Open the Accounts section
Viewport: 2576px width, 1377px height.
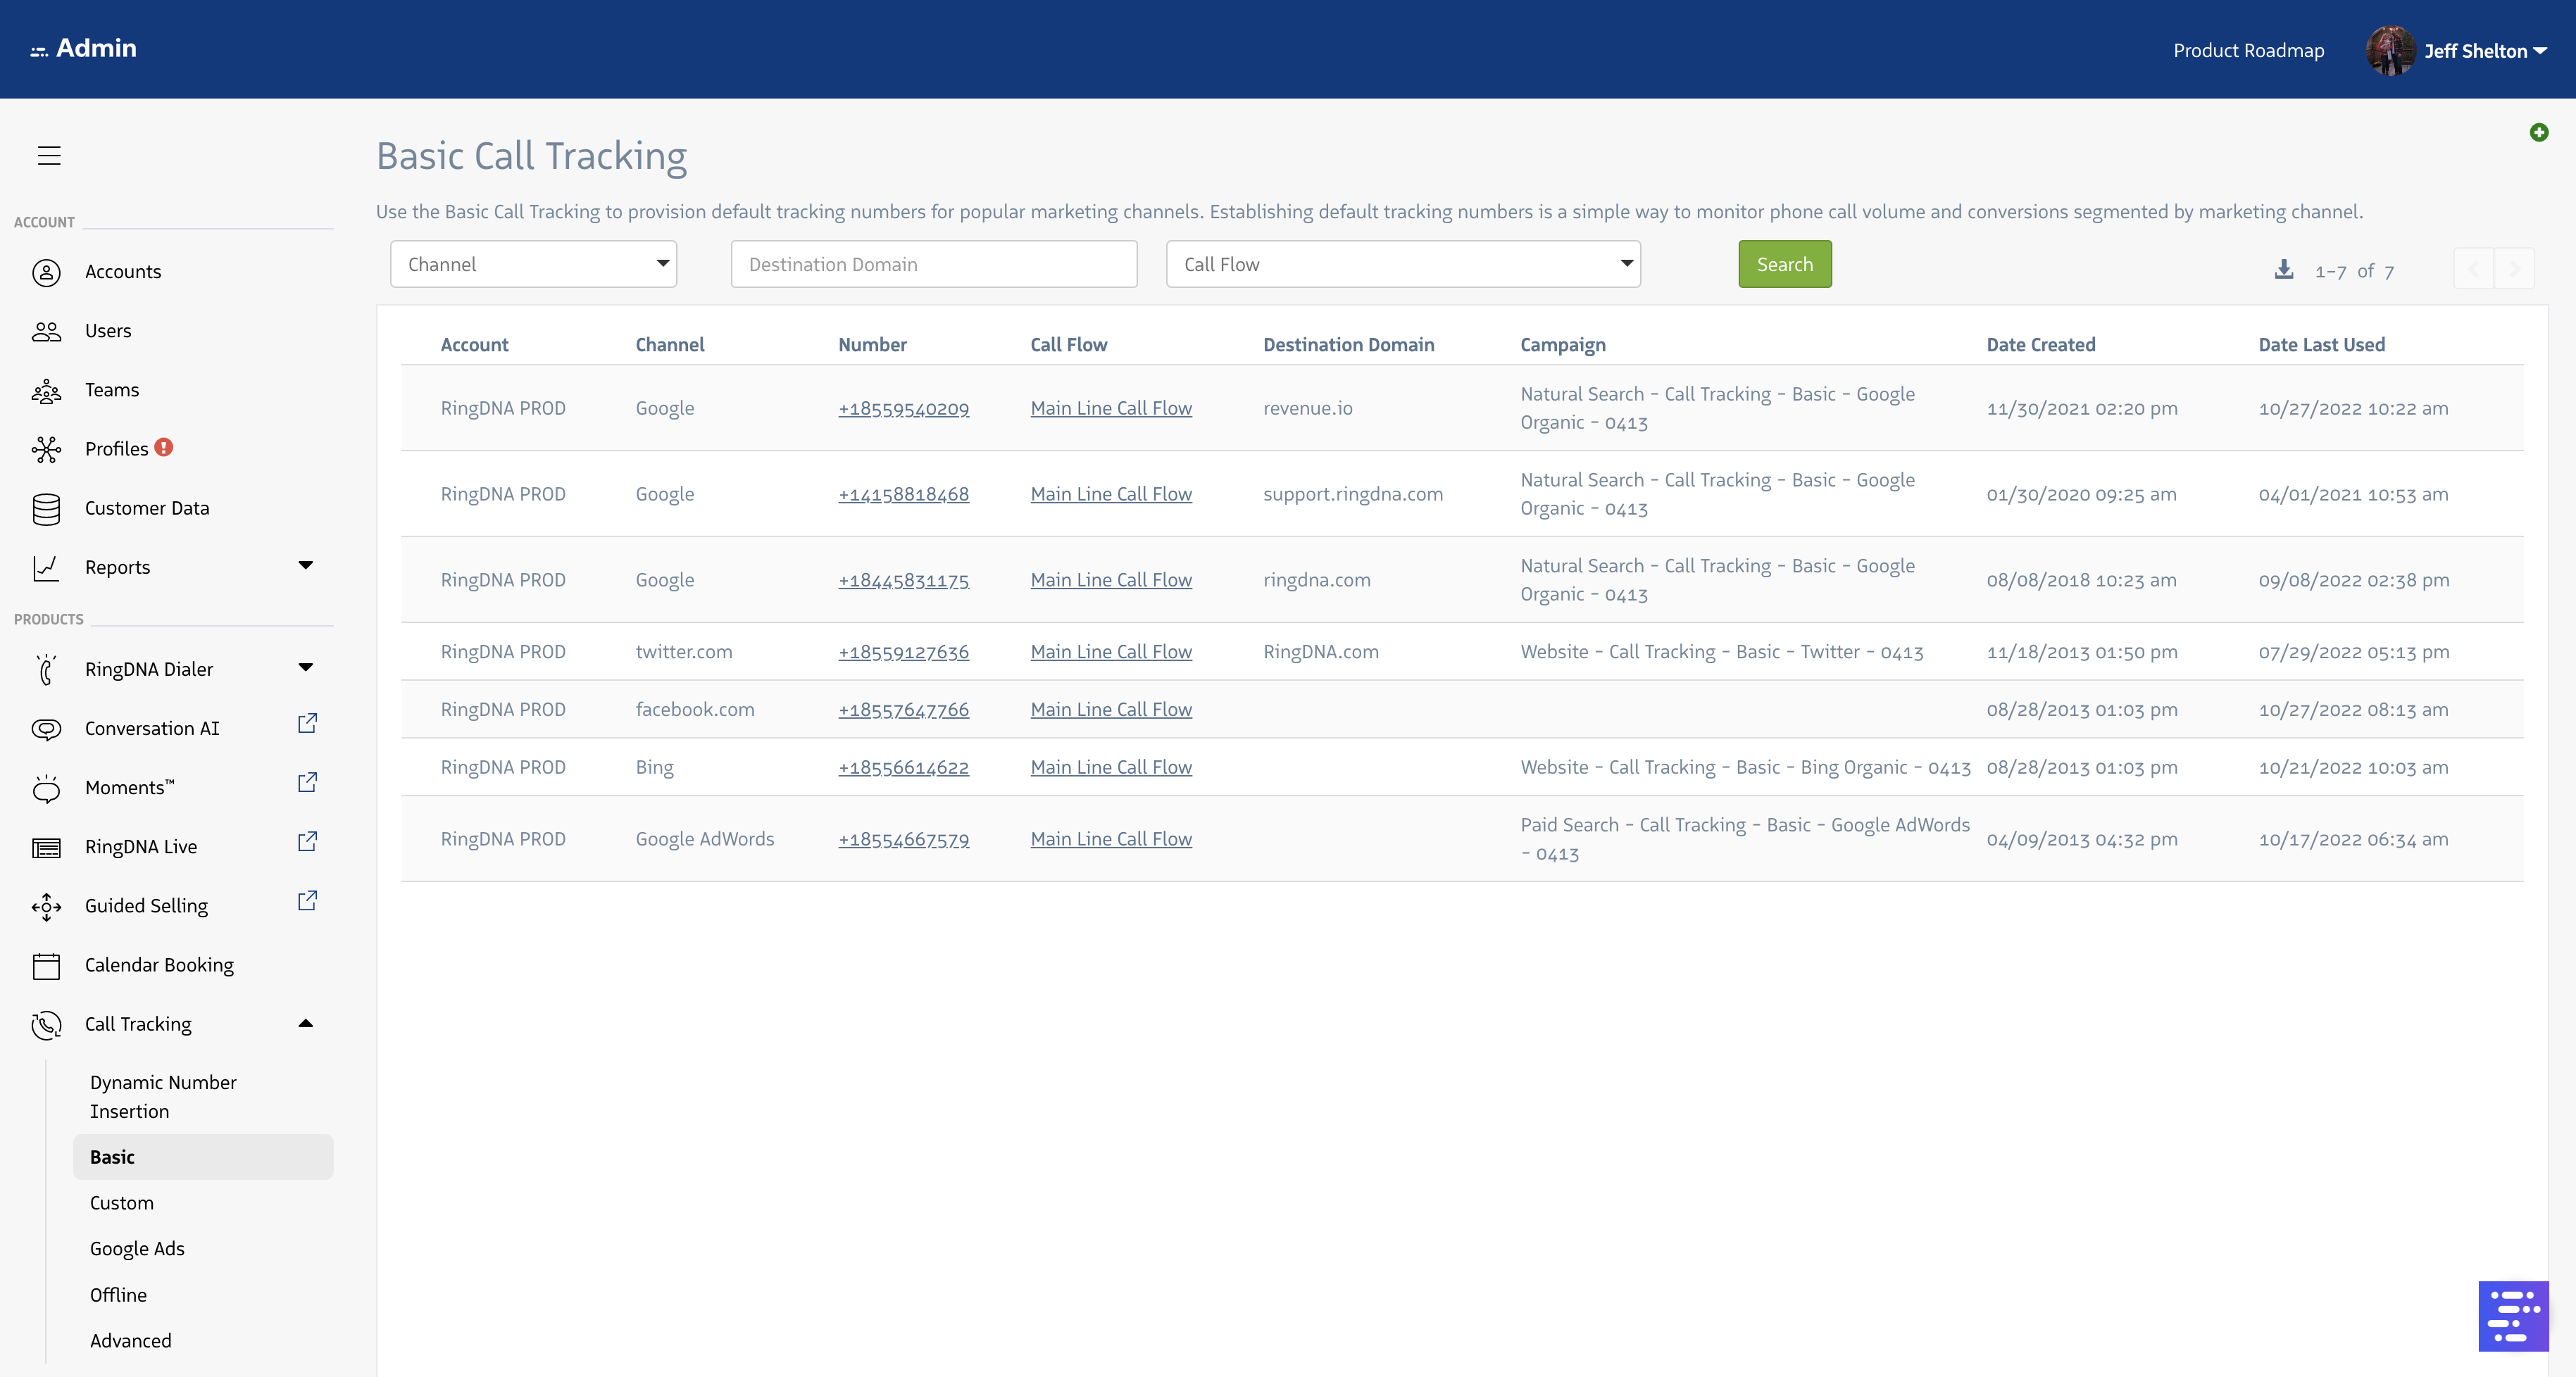point(123,271)
